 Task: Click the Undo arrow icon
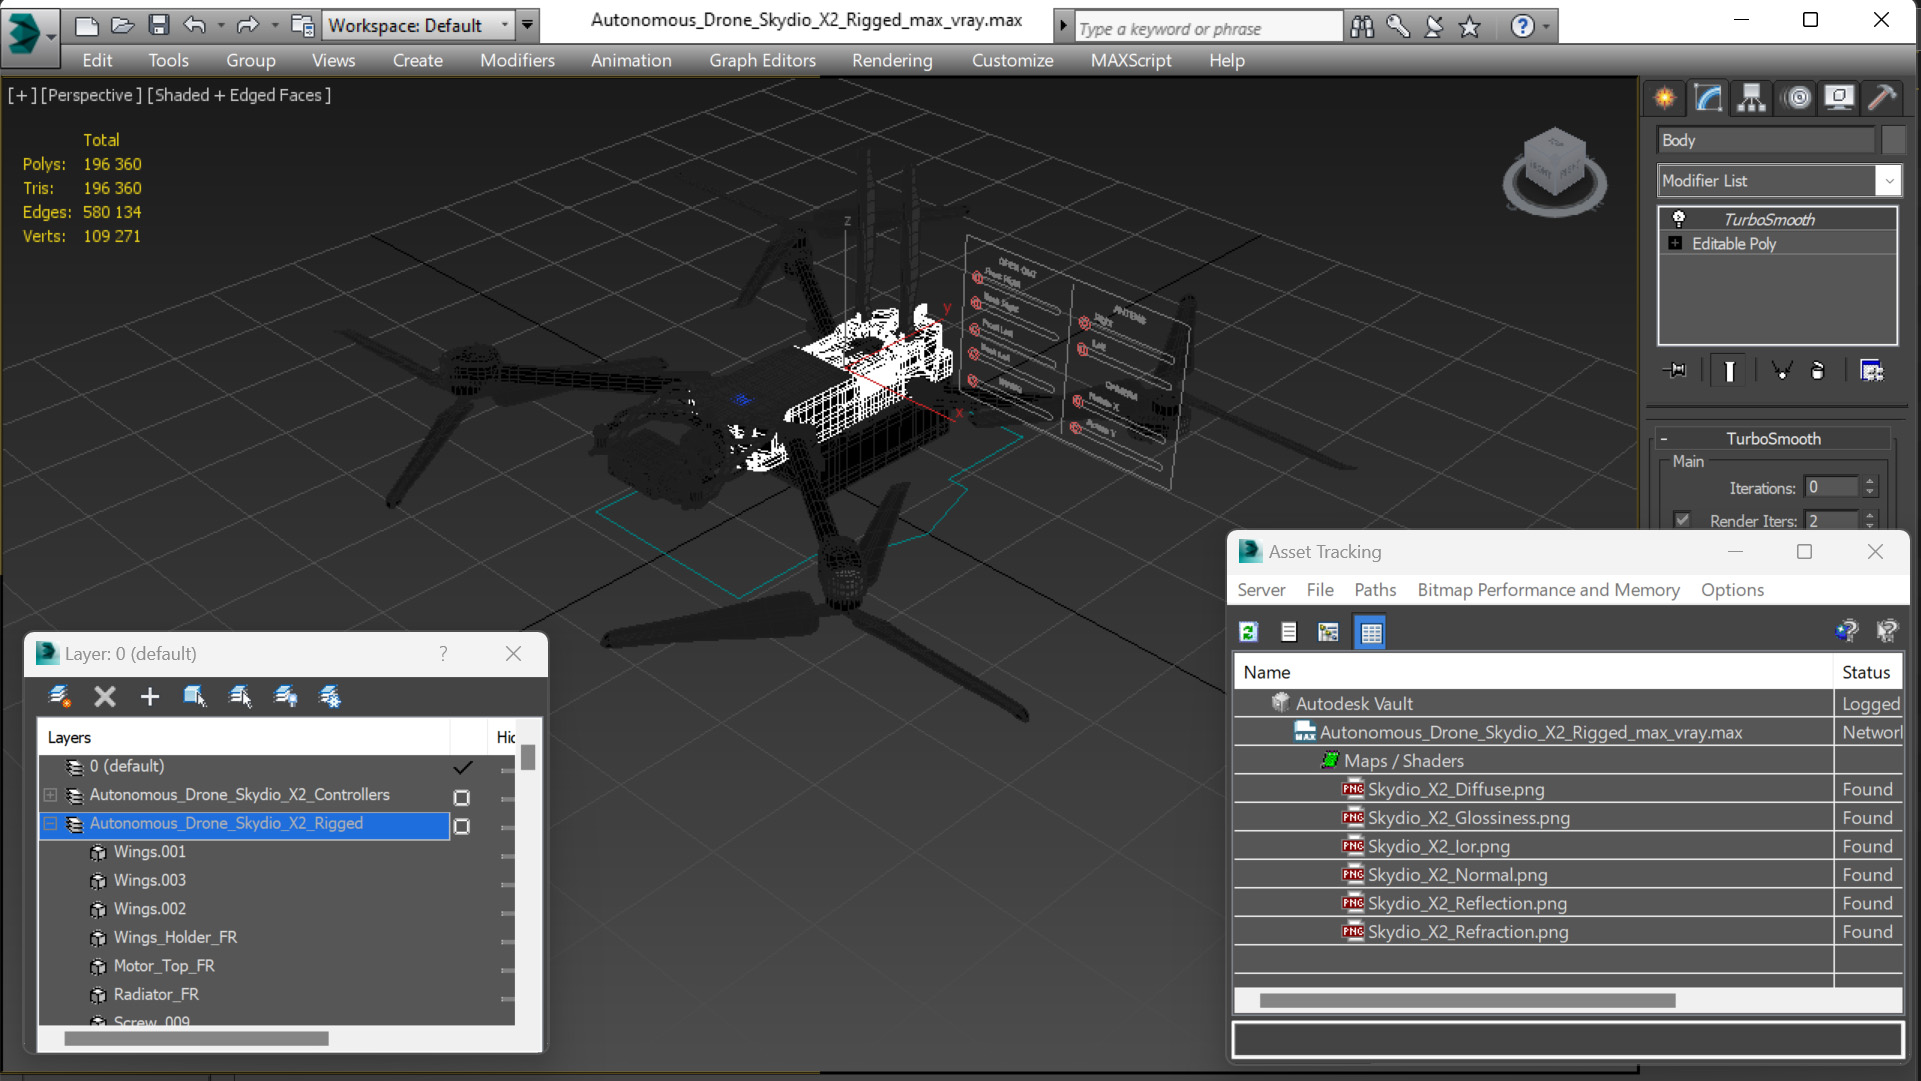click(x=195, y=25)
